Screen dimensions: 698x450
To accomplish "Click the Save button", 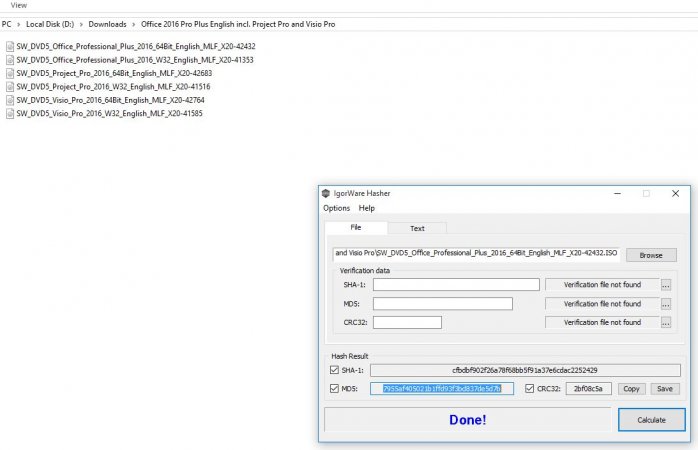I will click(665, 389).
